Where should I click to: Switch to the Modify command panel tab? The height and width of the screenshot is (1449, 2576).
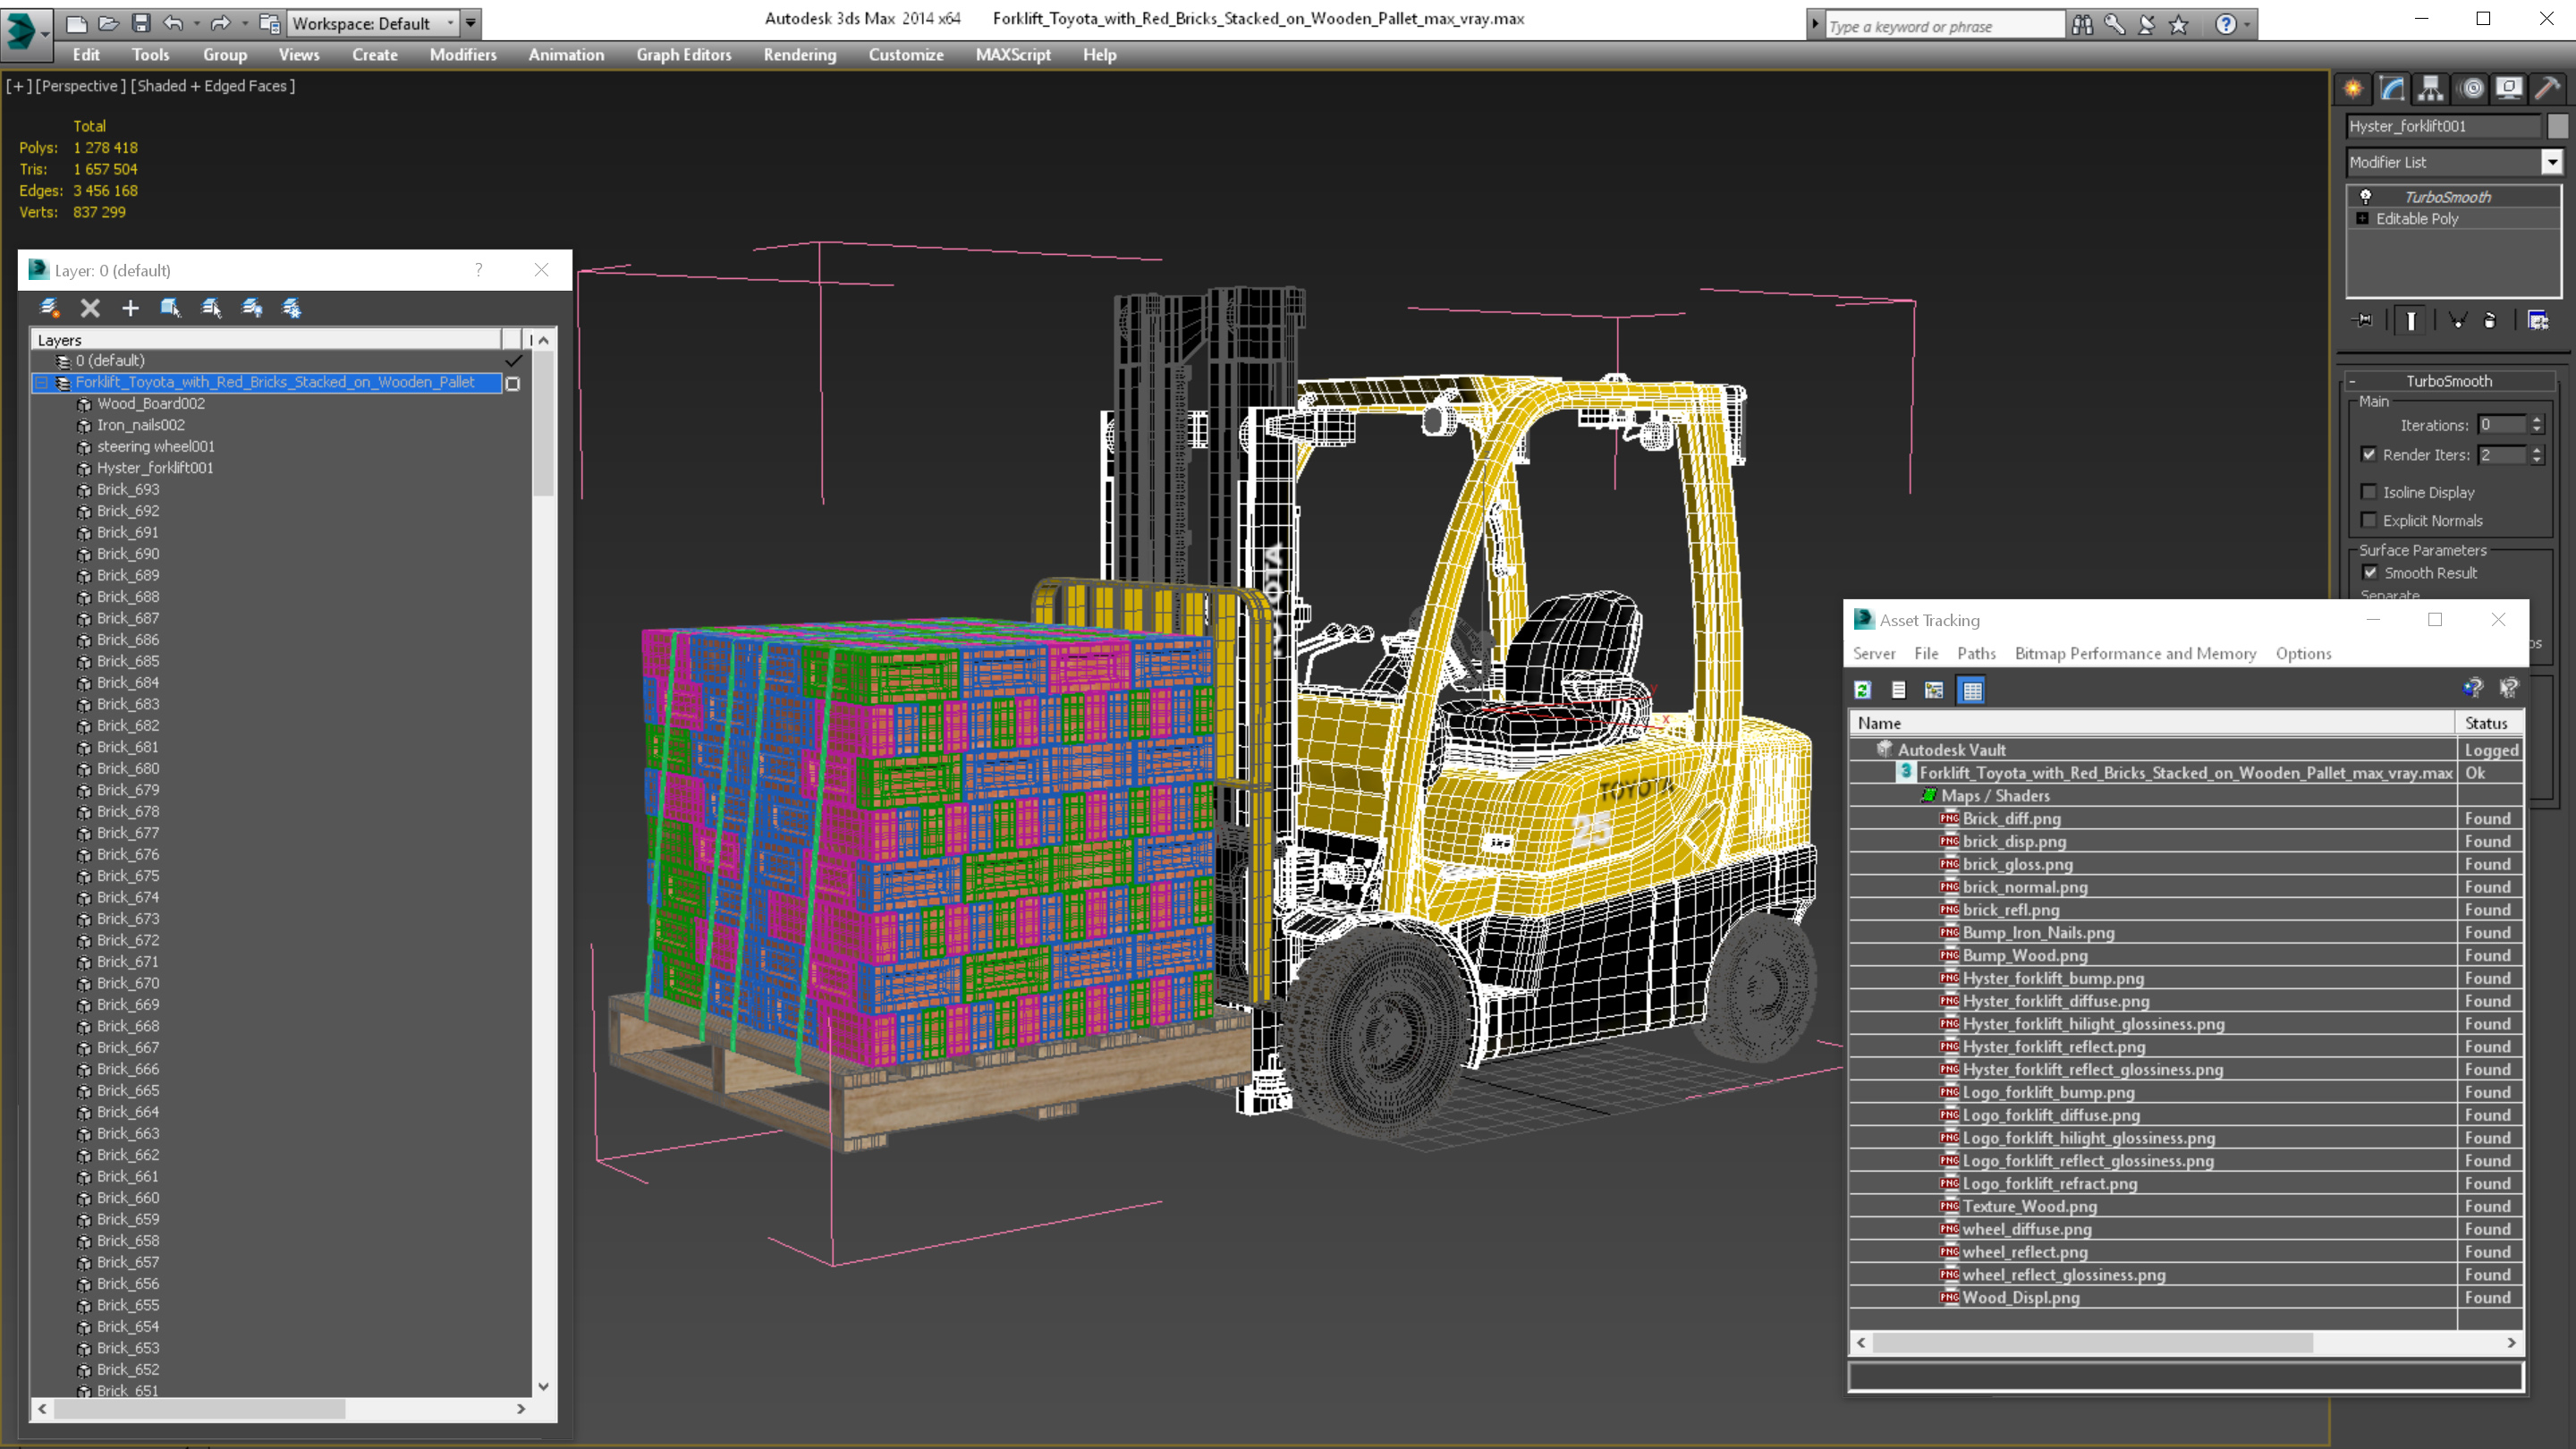pyautogui.click(x=2392, y=88)
